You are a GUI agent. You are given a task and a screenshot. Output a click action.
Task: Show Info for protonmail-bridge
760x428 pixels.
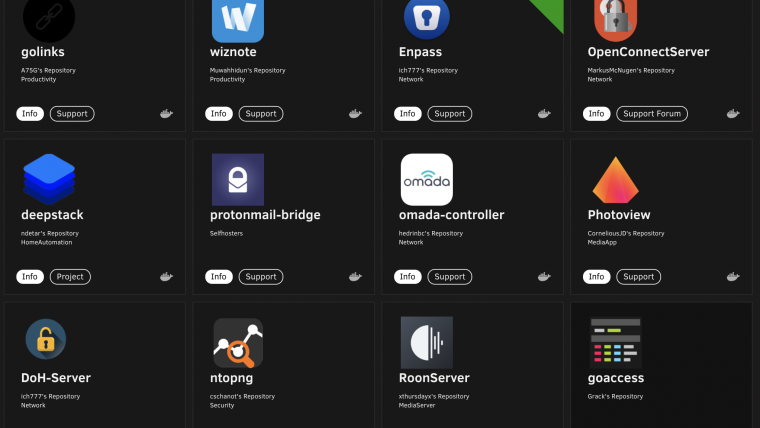coord(219,277)
